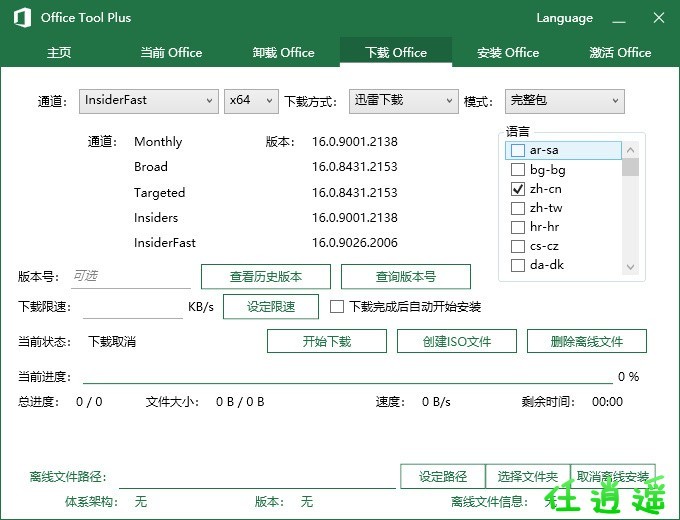Click the 0 B/s speed value
This screenshot has height=520, width=680.
[436, 402]
